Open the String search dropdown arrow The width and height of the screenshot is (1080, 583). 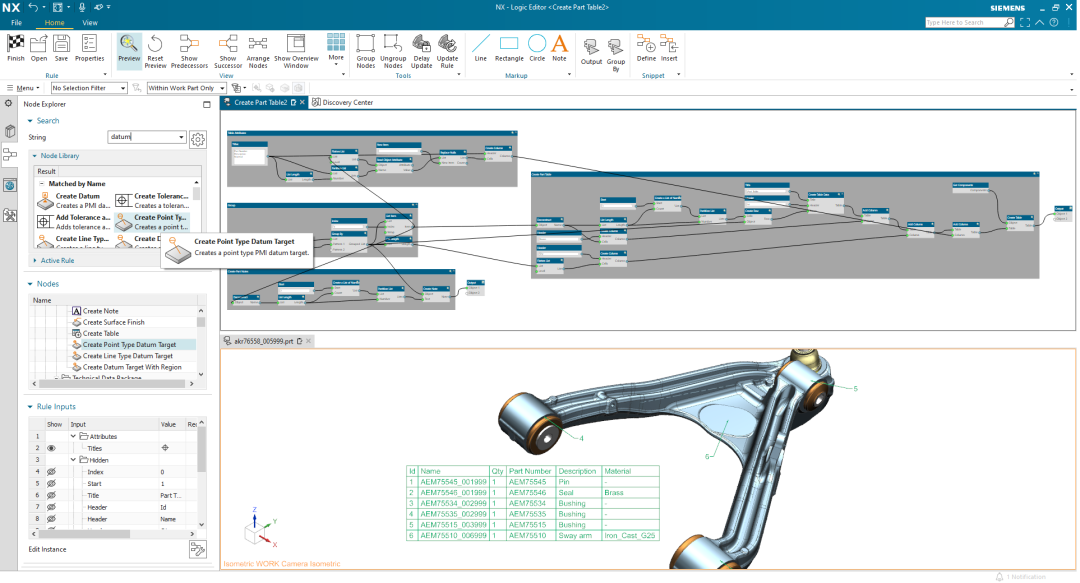[181, 137]
